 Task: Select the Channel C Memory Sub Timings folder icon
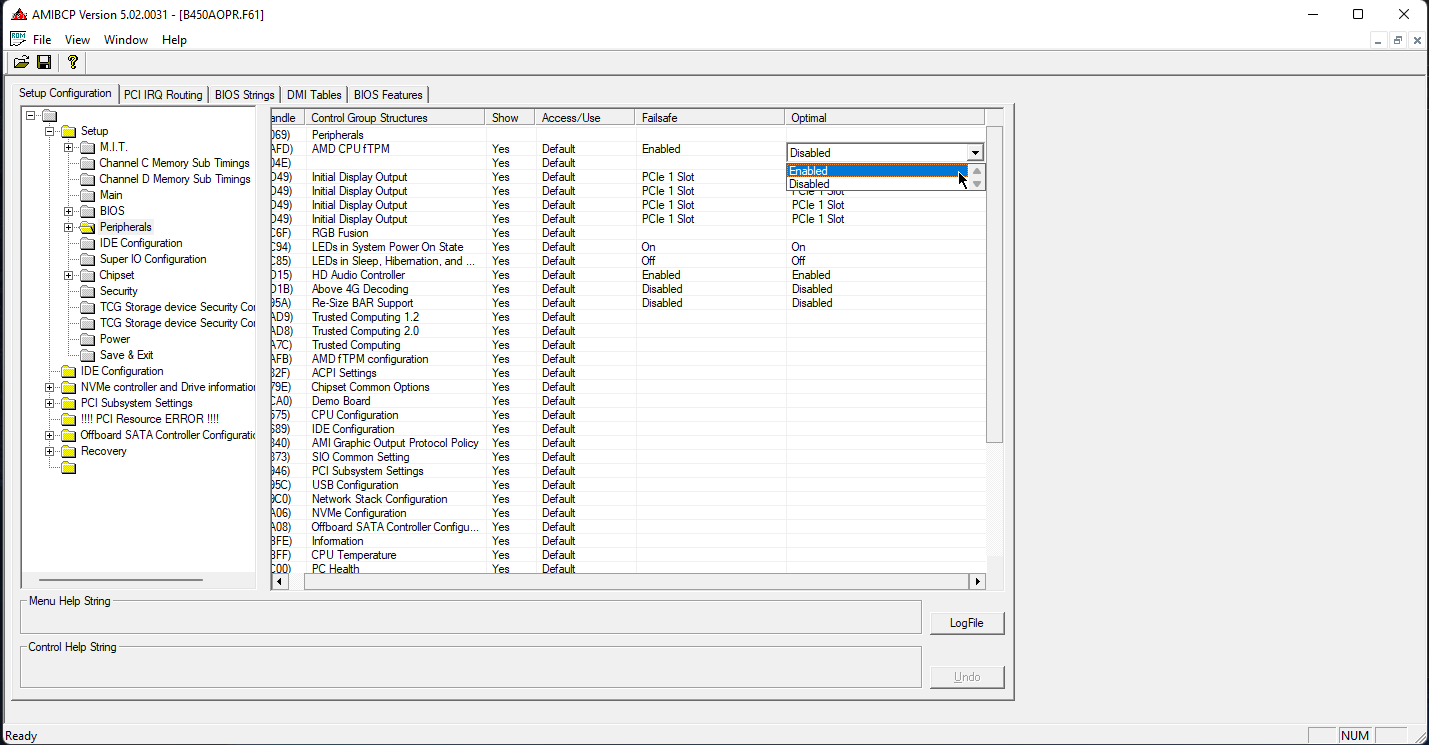click(88, 163)
